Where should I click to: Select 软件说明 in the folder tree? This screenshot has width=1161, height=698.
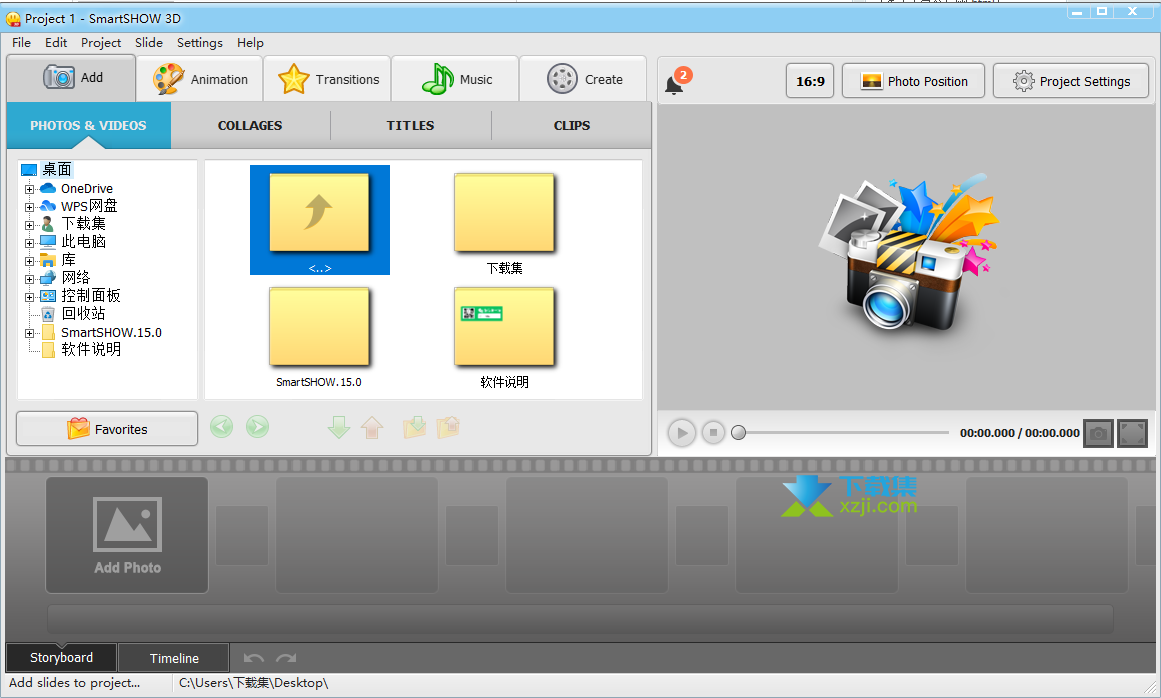click(90, 349)
